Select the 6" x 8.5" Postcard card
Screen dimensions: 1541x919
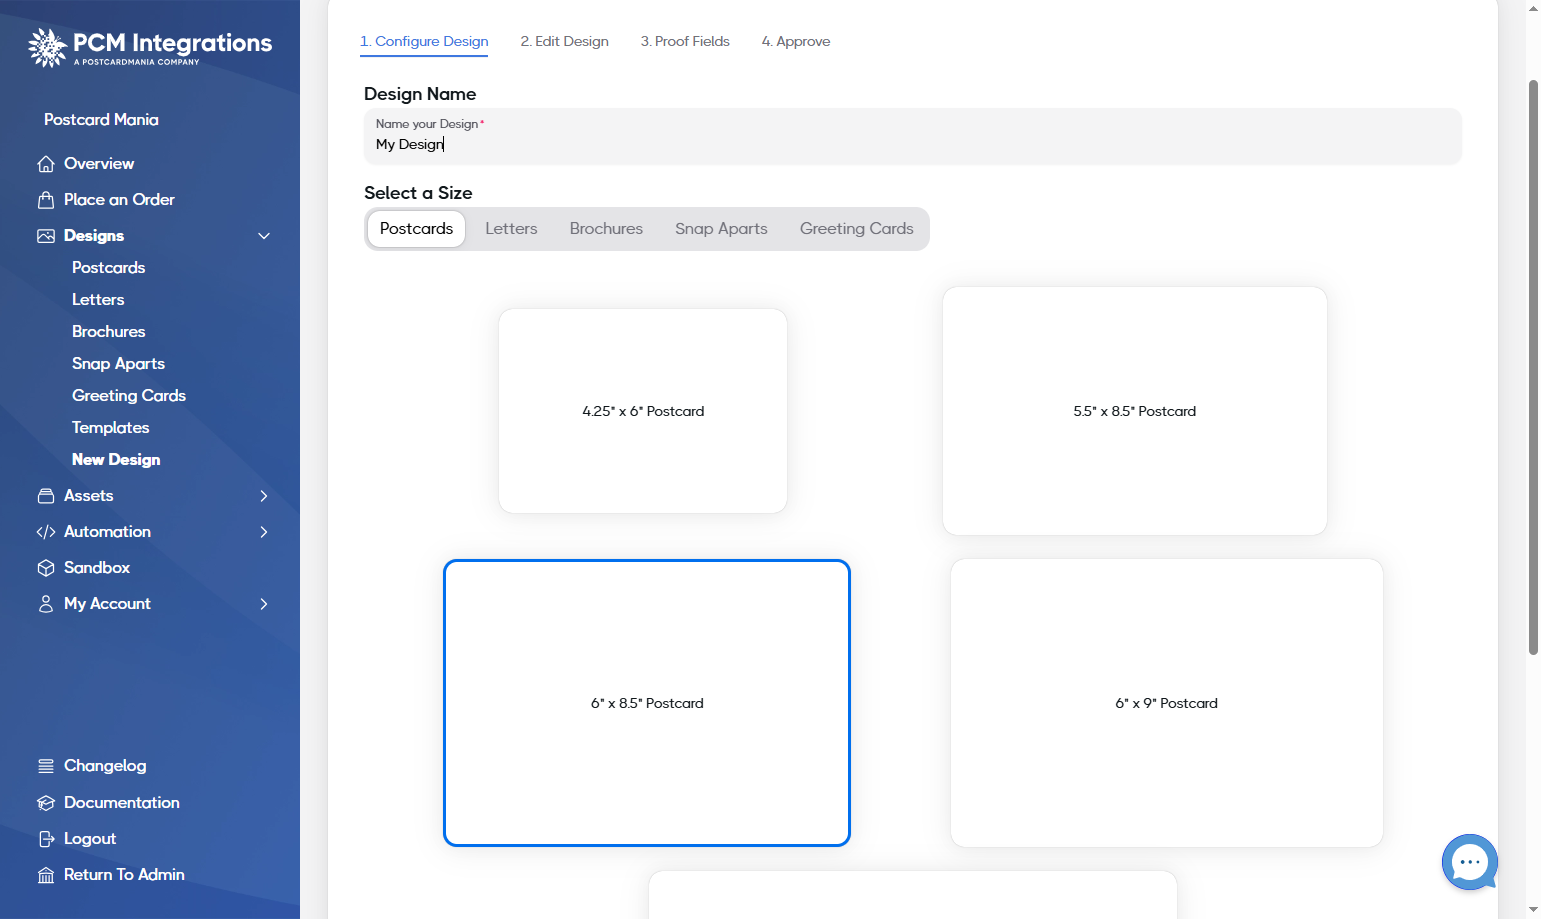click(x=647, y=703)
